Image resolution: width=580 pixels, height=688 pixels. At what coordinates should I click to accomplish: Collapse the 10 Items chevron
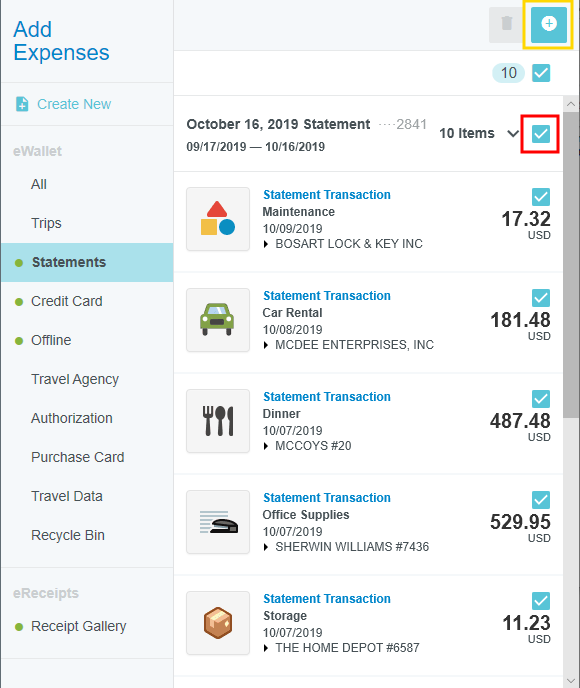tap(512, 133)
